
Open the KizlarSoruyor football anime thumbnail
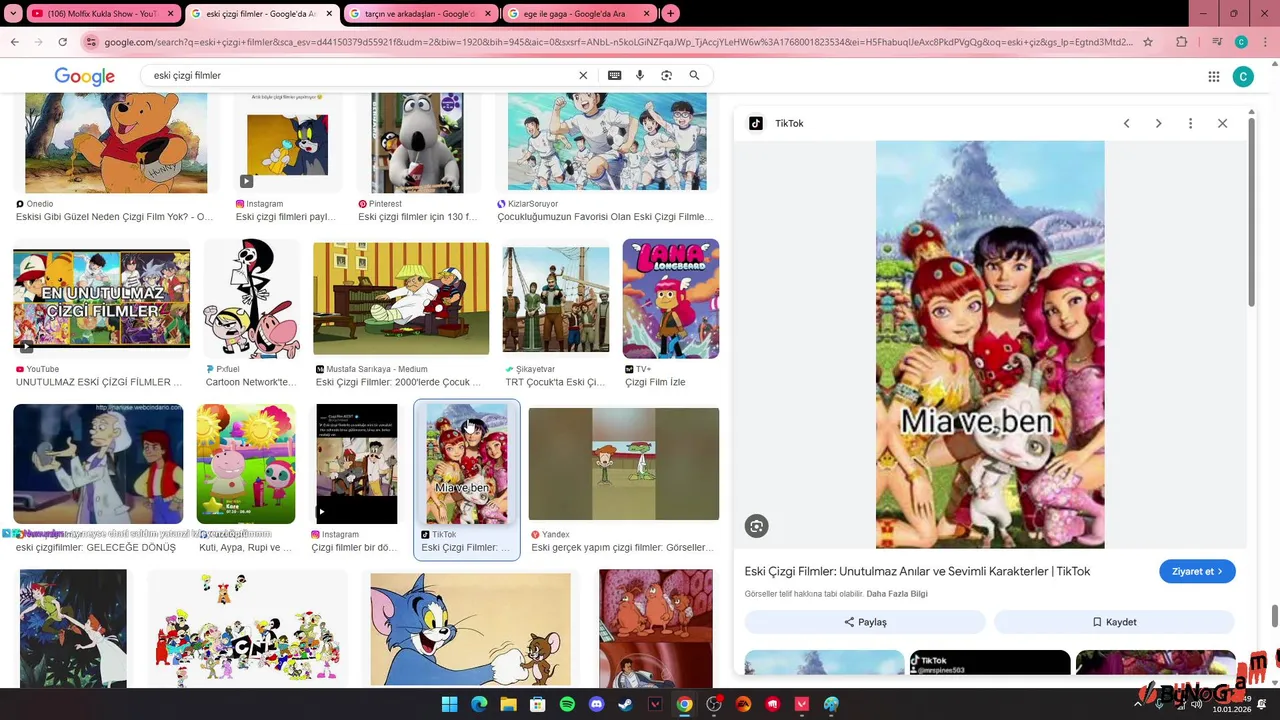607,141
